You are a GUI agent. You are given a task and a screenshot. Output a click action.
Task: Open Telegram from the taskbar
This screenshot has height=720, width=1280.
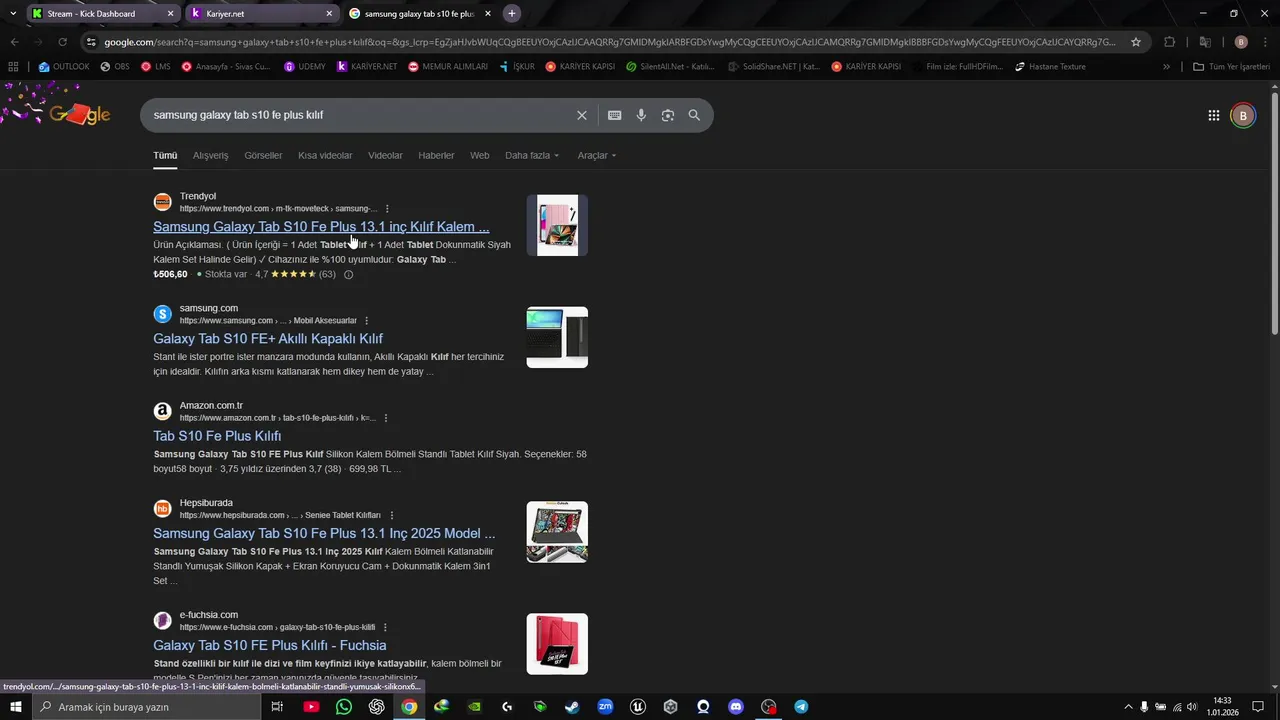801,707
